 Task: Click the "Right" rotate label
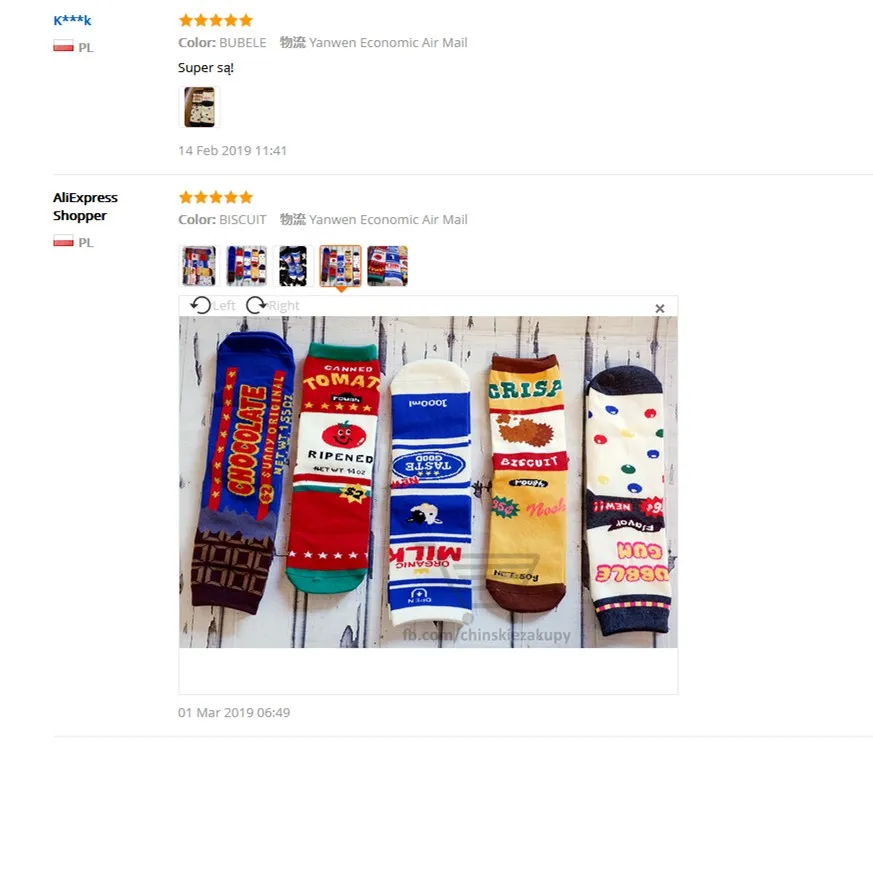point(284,306)
